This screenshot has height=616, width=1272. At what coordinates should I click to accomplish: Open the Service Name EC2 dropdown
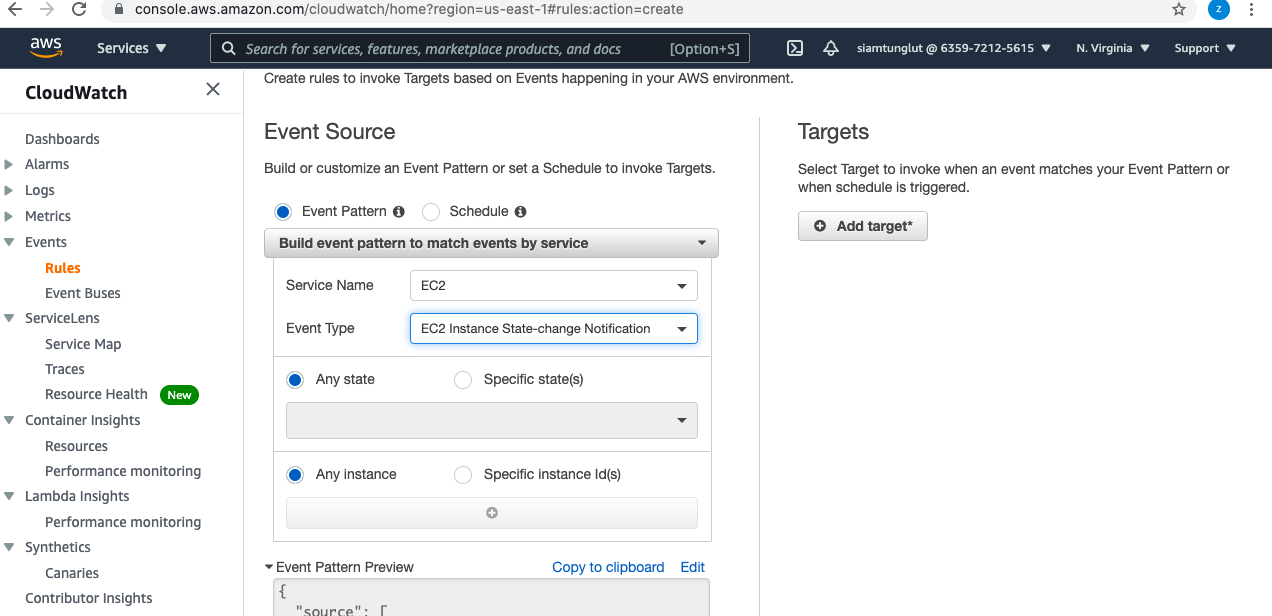[x=554, y=286]
